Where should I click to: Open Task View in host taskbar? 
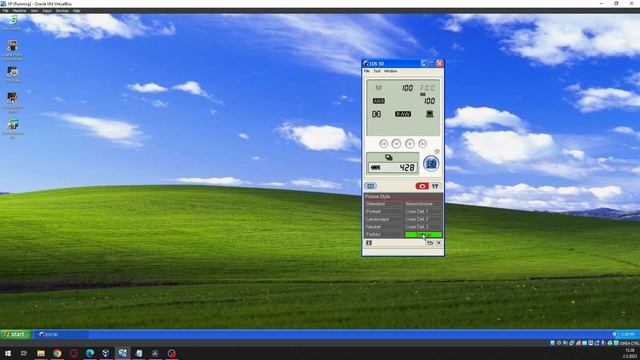tap(24, 353)
